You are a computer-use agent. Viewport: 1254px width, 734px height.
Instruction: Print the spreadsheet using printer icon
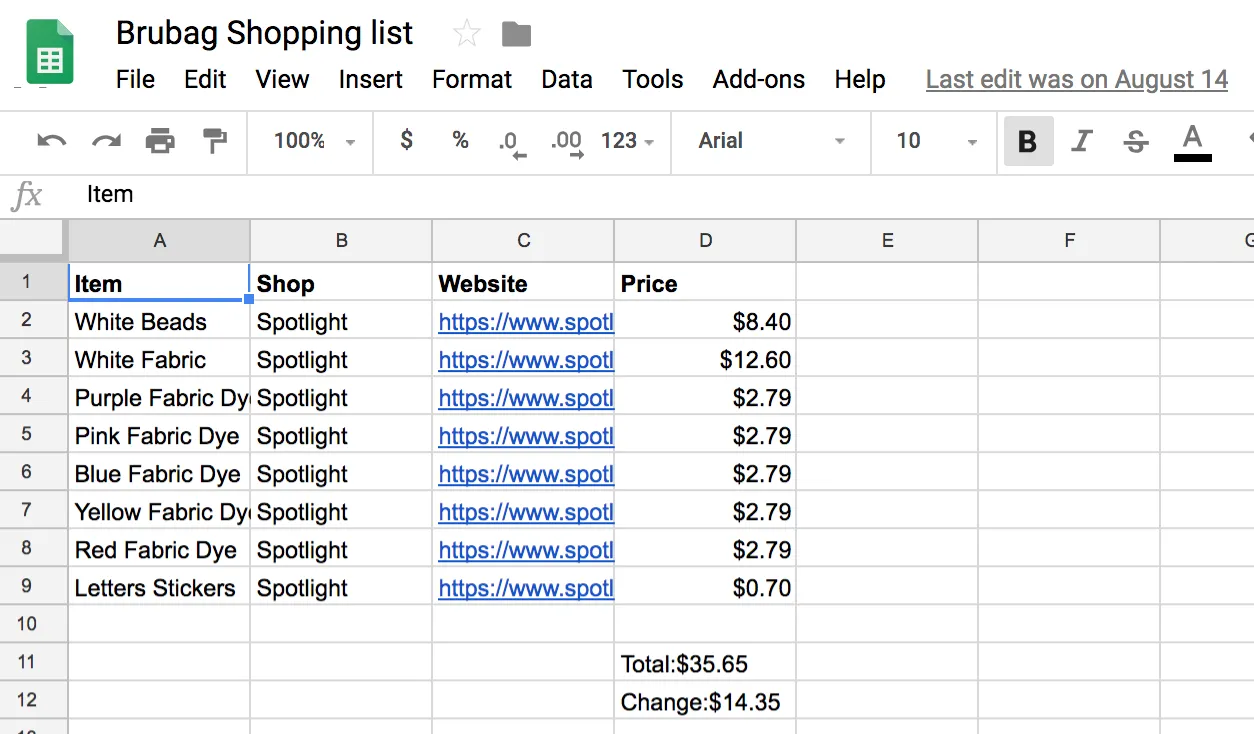click(160, 141)
